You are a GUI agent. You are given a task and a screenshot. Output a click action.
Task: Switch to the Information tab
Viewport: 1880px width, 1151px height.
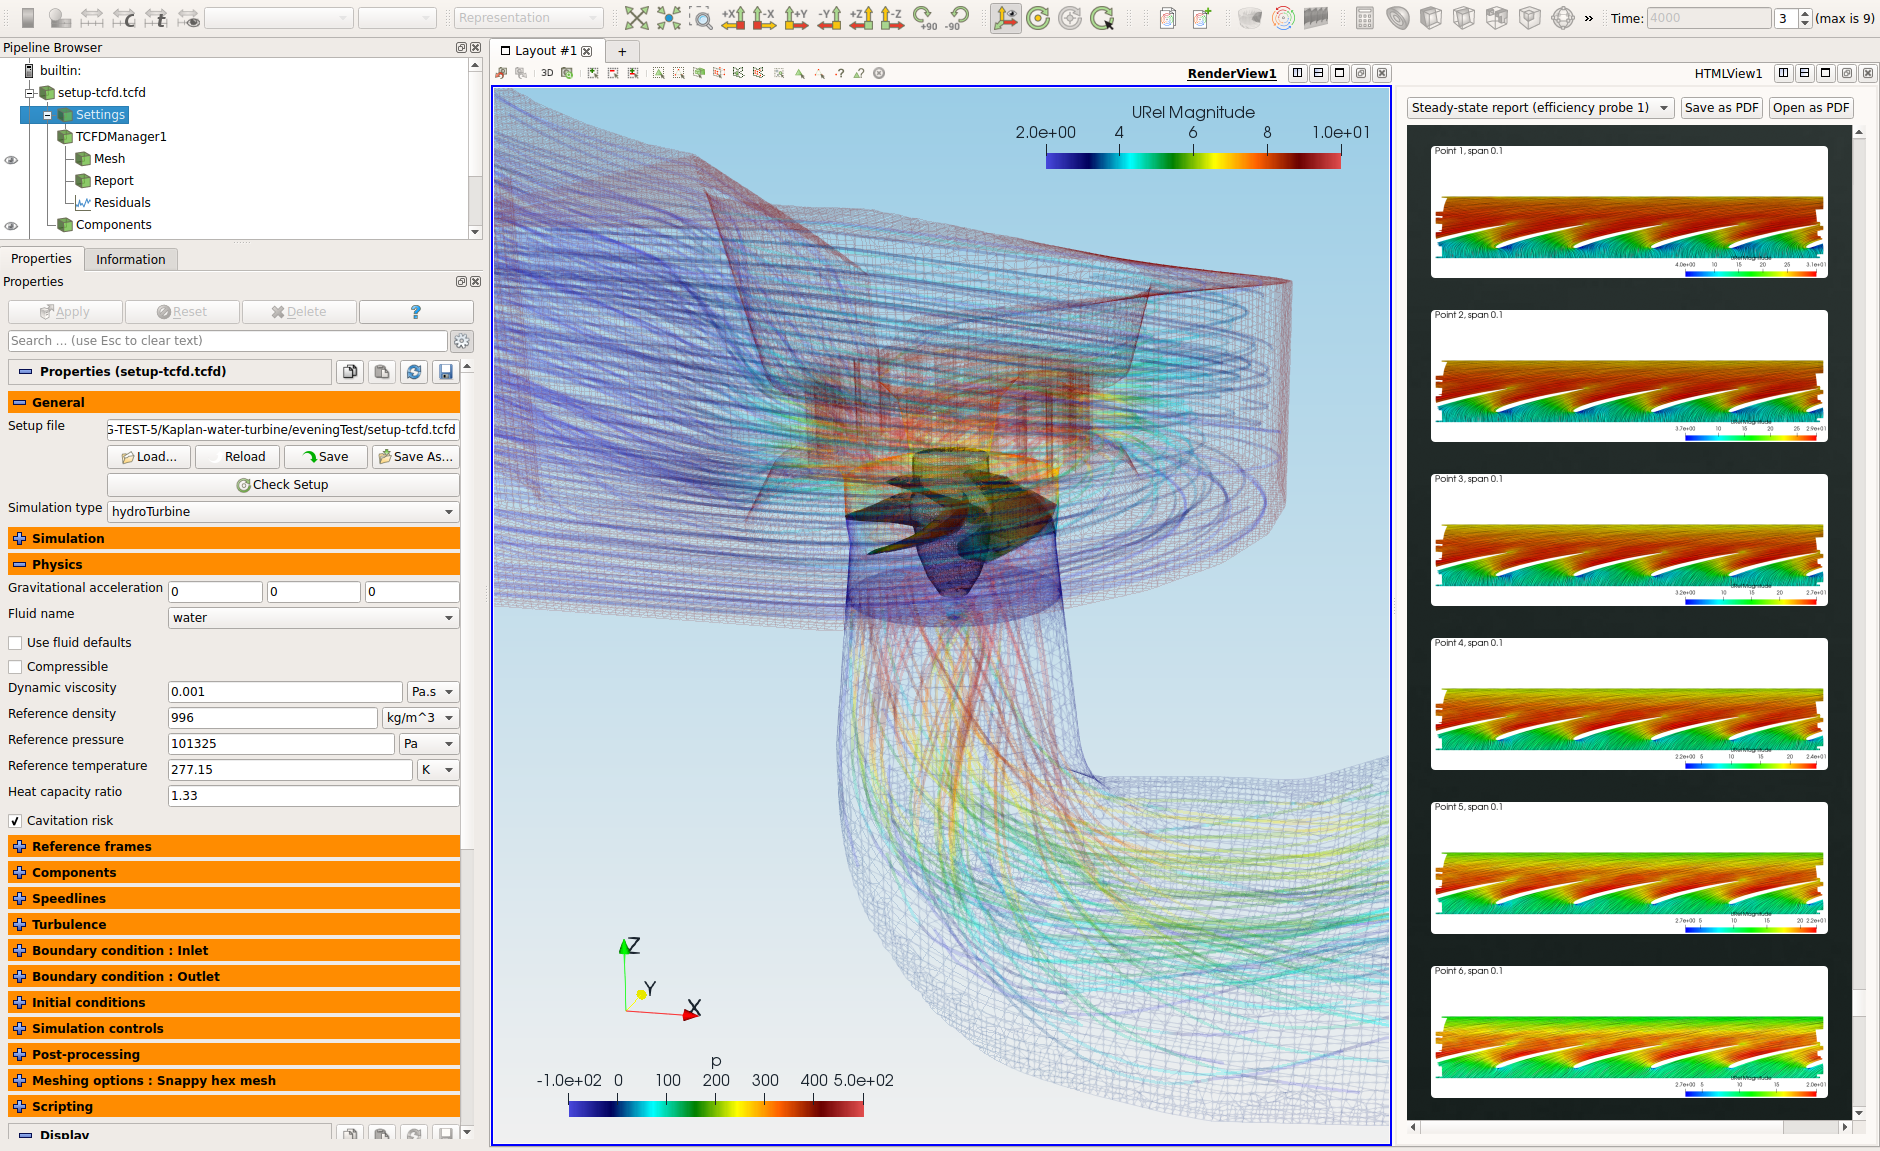click(130, 259)
